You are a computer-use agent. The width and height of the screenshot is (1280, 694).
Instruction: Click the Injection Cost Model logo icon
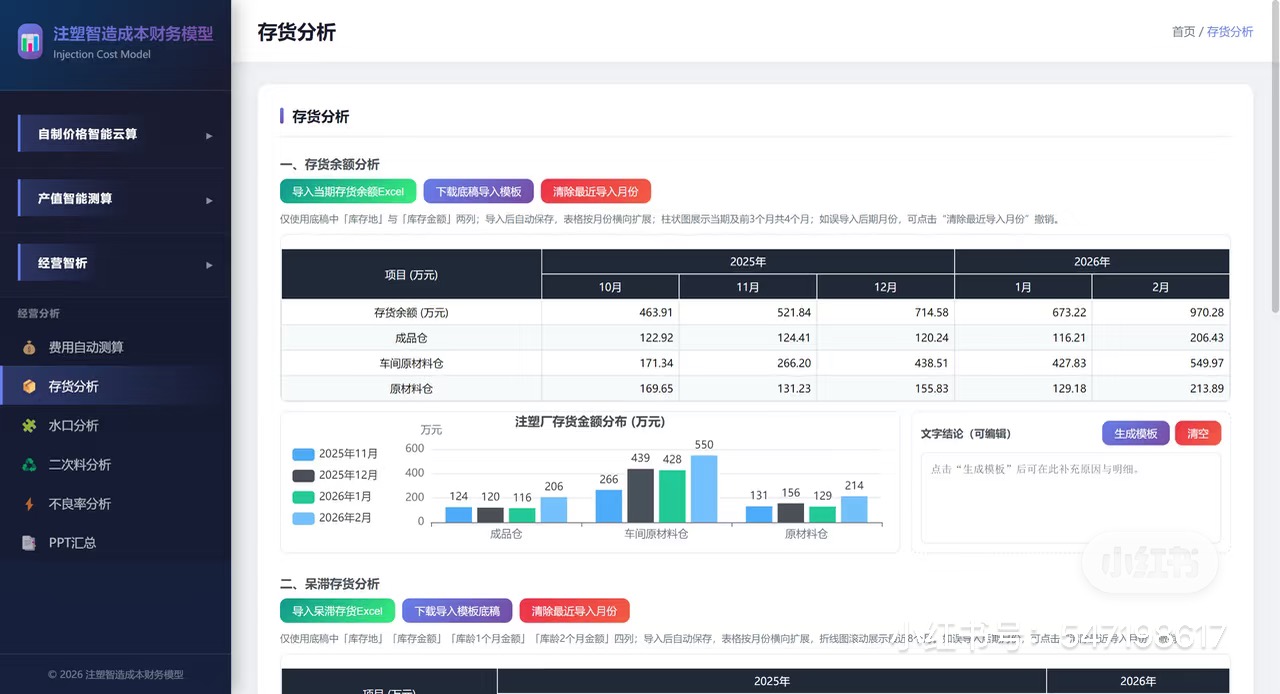[x=30, y=42]
